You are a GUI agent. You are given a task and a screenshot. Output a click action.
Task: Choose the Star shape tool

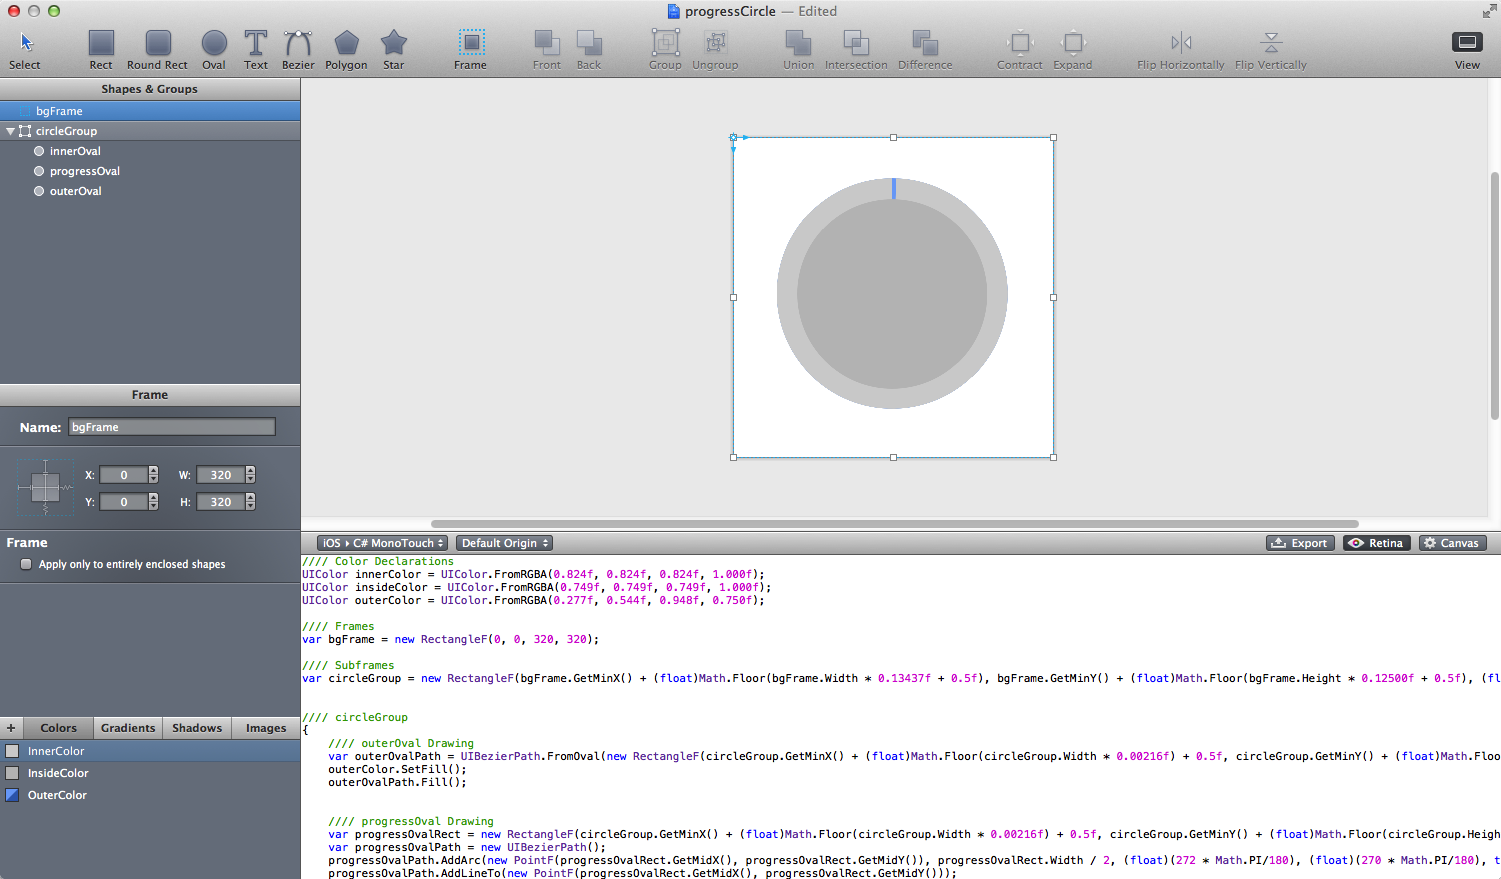394,50
